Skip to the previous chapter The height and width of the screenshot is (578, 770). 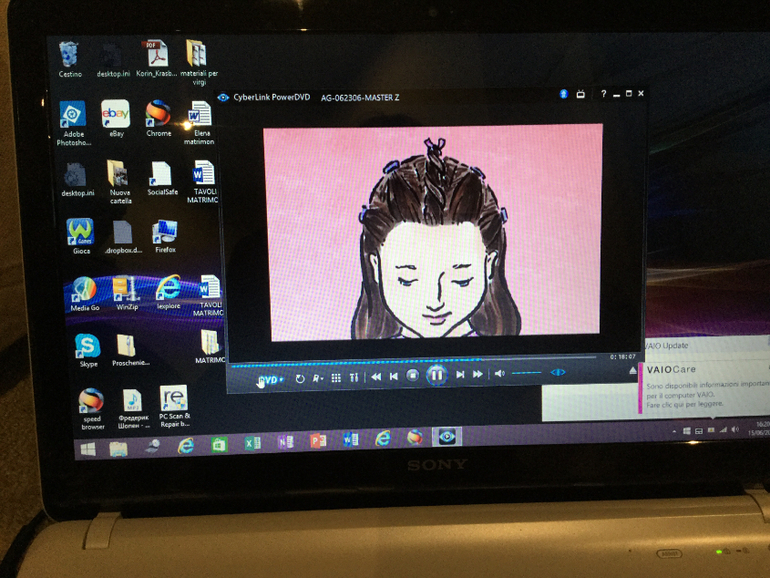pos(394,376)
